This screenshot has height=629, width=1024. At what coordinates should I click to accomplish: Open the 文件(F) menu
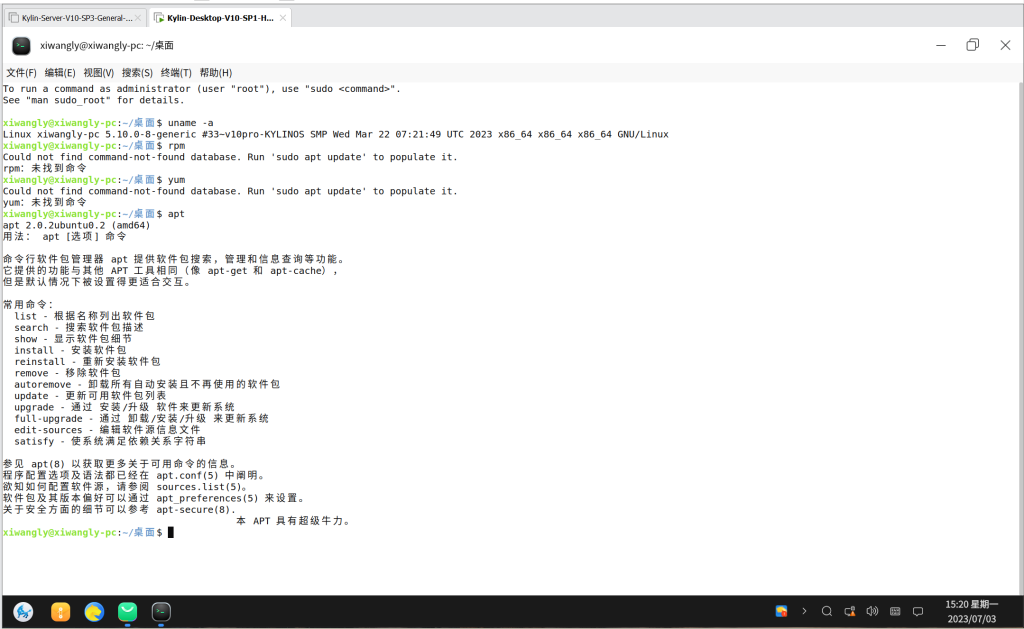pyautogui.click(x=21, y=73)
